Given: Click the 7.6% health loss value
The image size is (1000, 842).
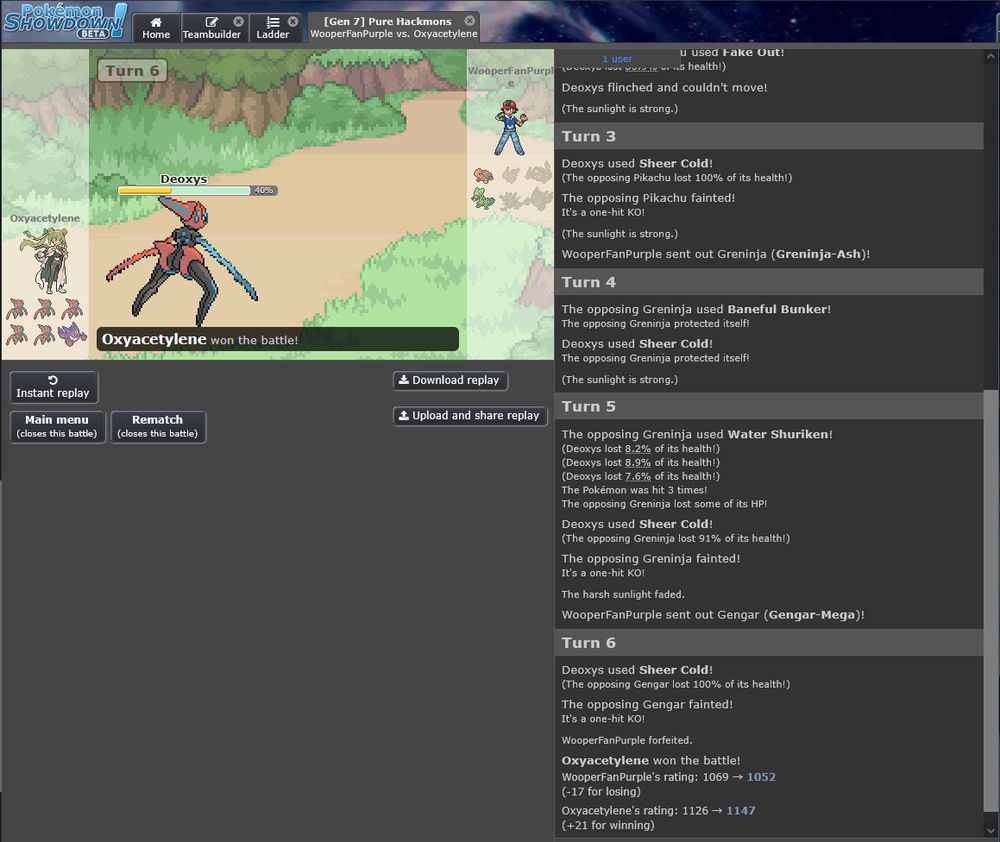Looking at the screenshot, I should click(638, 476).
